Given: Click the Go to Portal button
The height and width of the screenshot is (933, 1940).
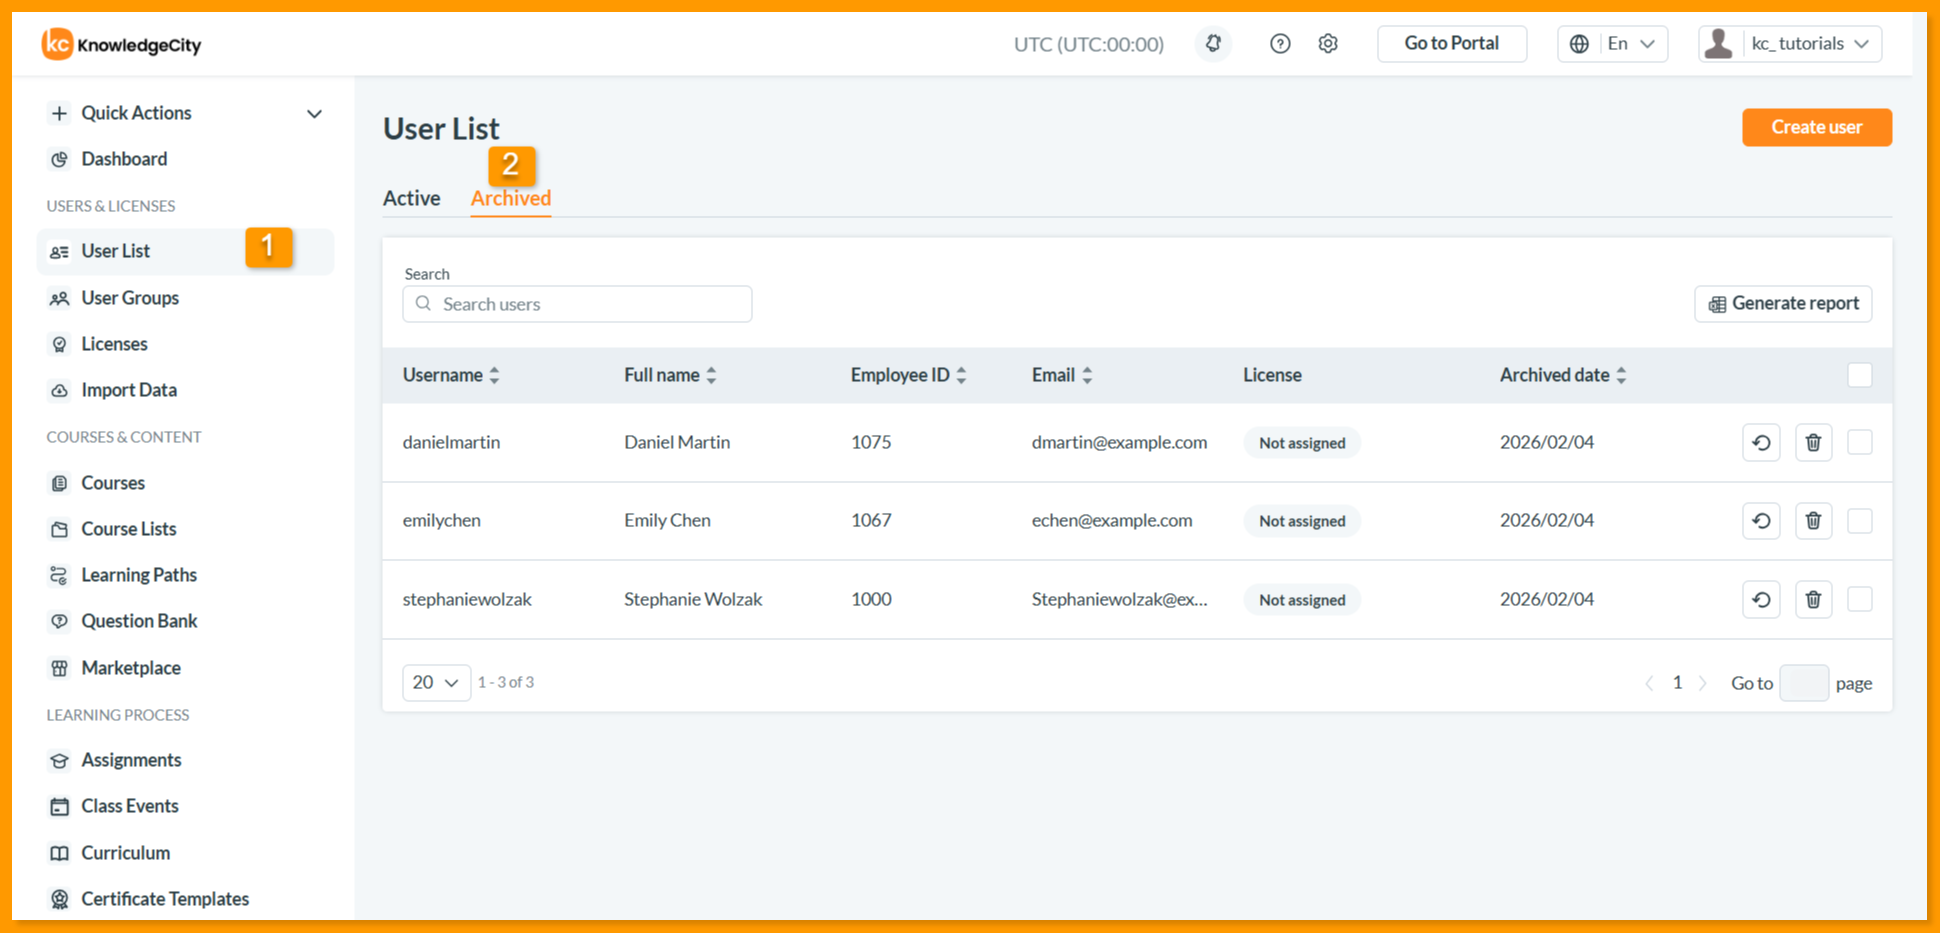Looking at the screenshot, I should click(x=1452, y=44).
